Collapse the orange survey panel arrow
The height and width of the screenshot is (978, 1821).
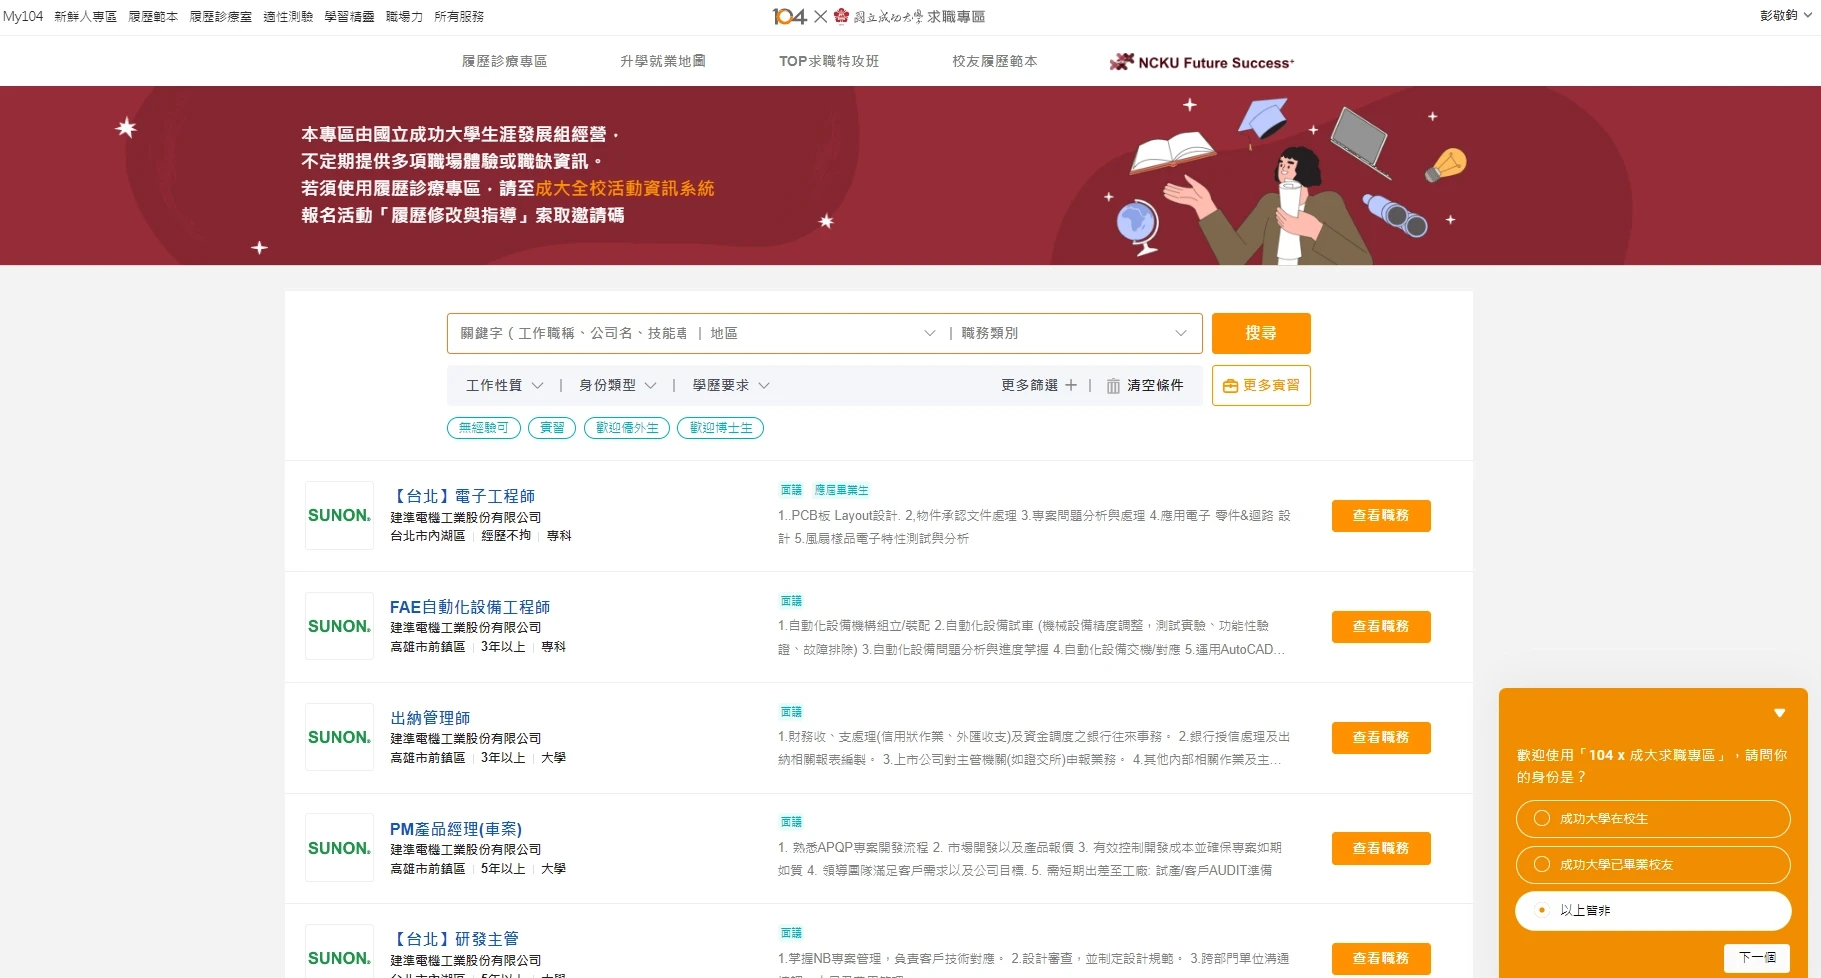pyautogui.click(x=1780, y=713)
